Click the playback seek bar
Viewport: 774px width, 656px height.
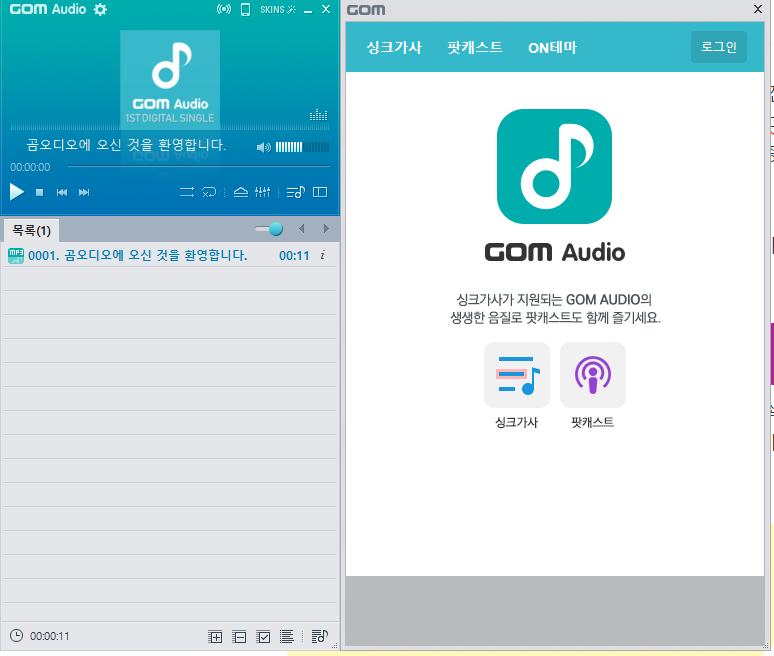pos(198,166)
